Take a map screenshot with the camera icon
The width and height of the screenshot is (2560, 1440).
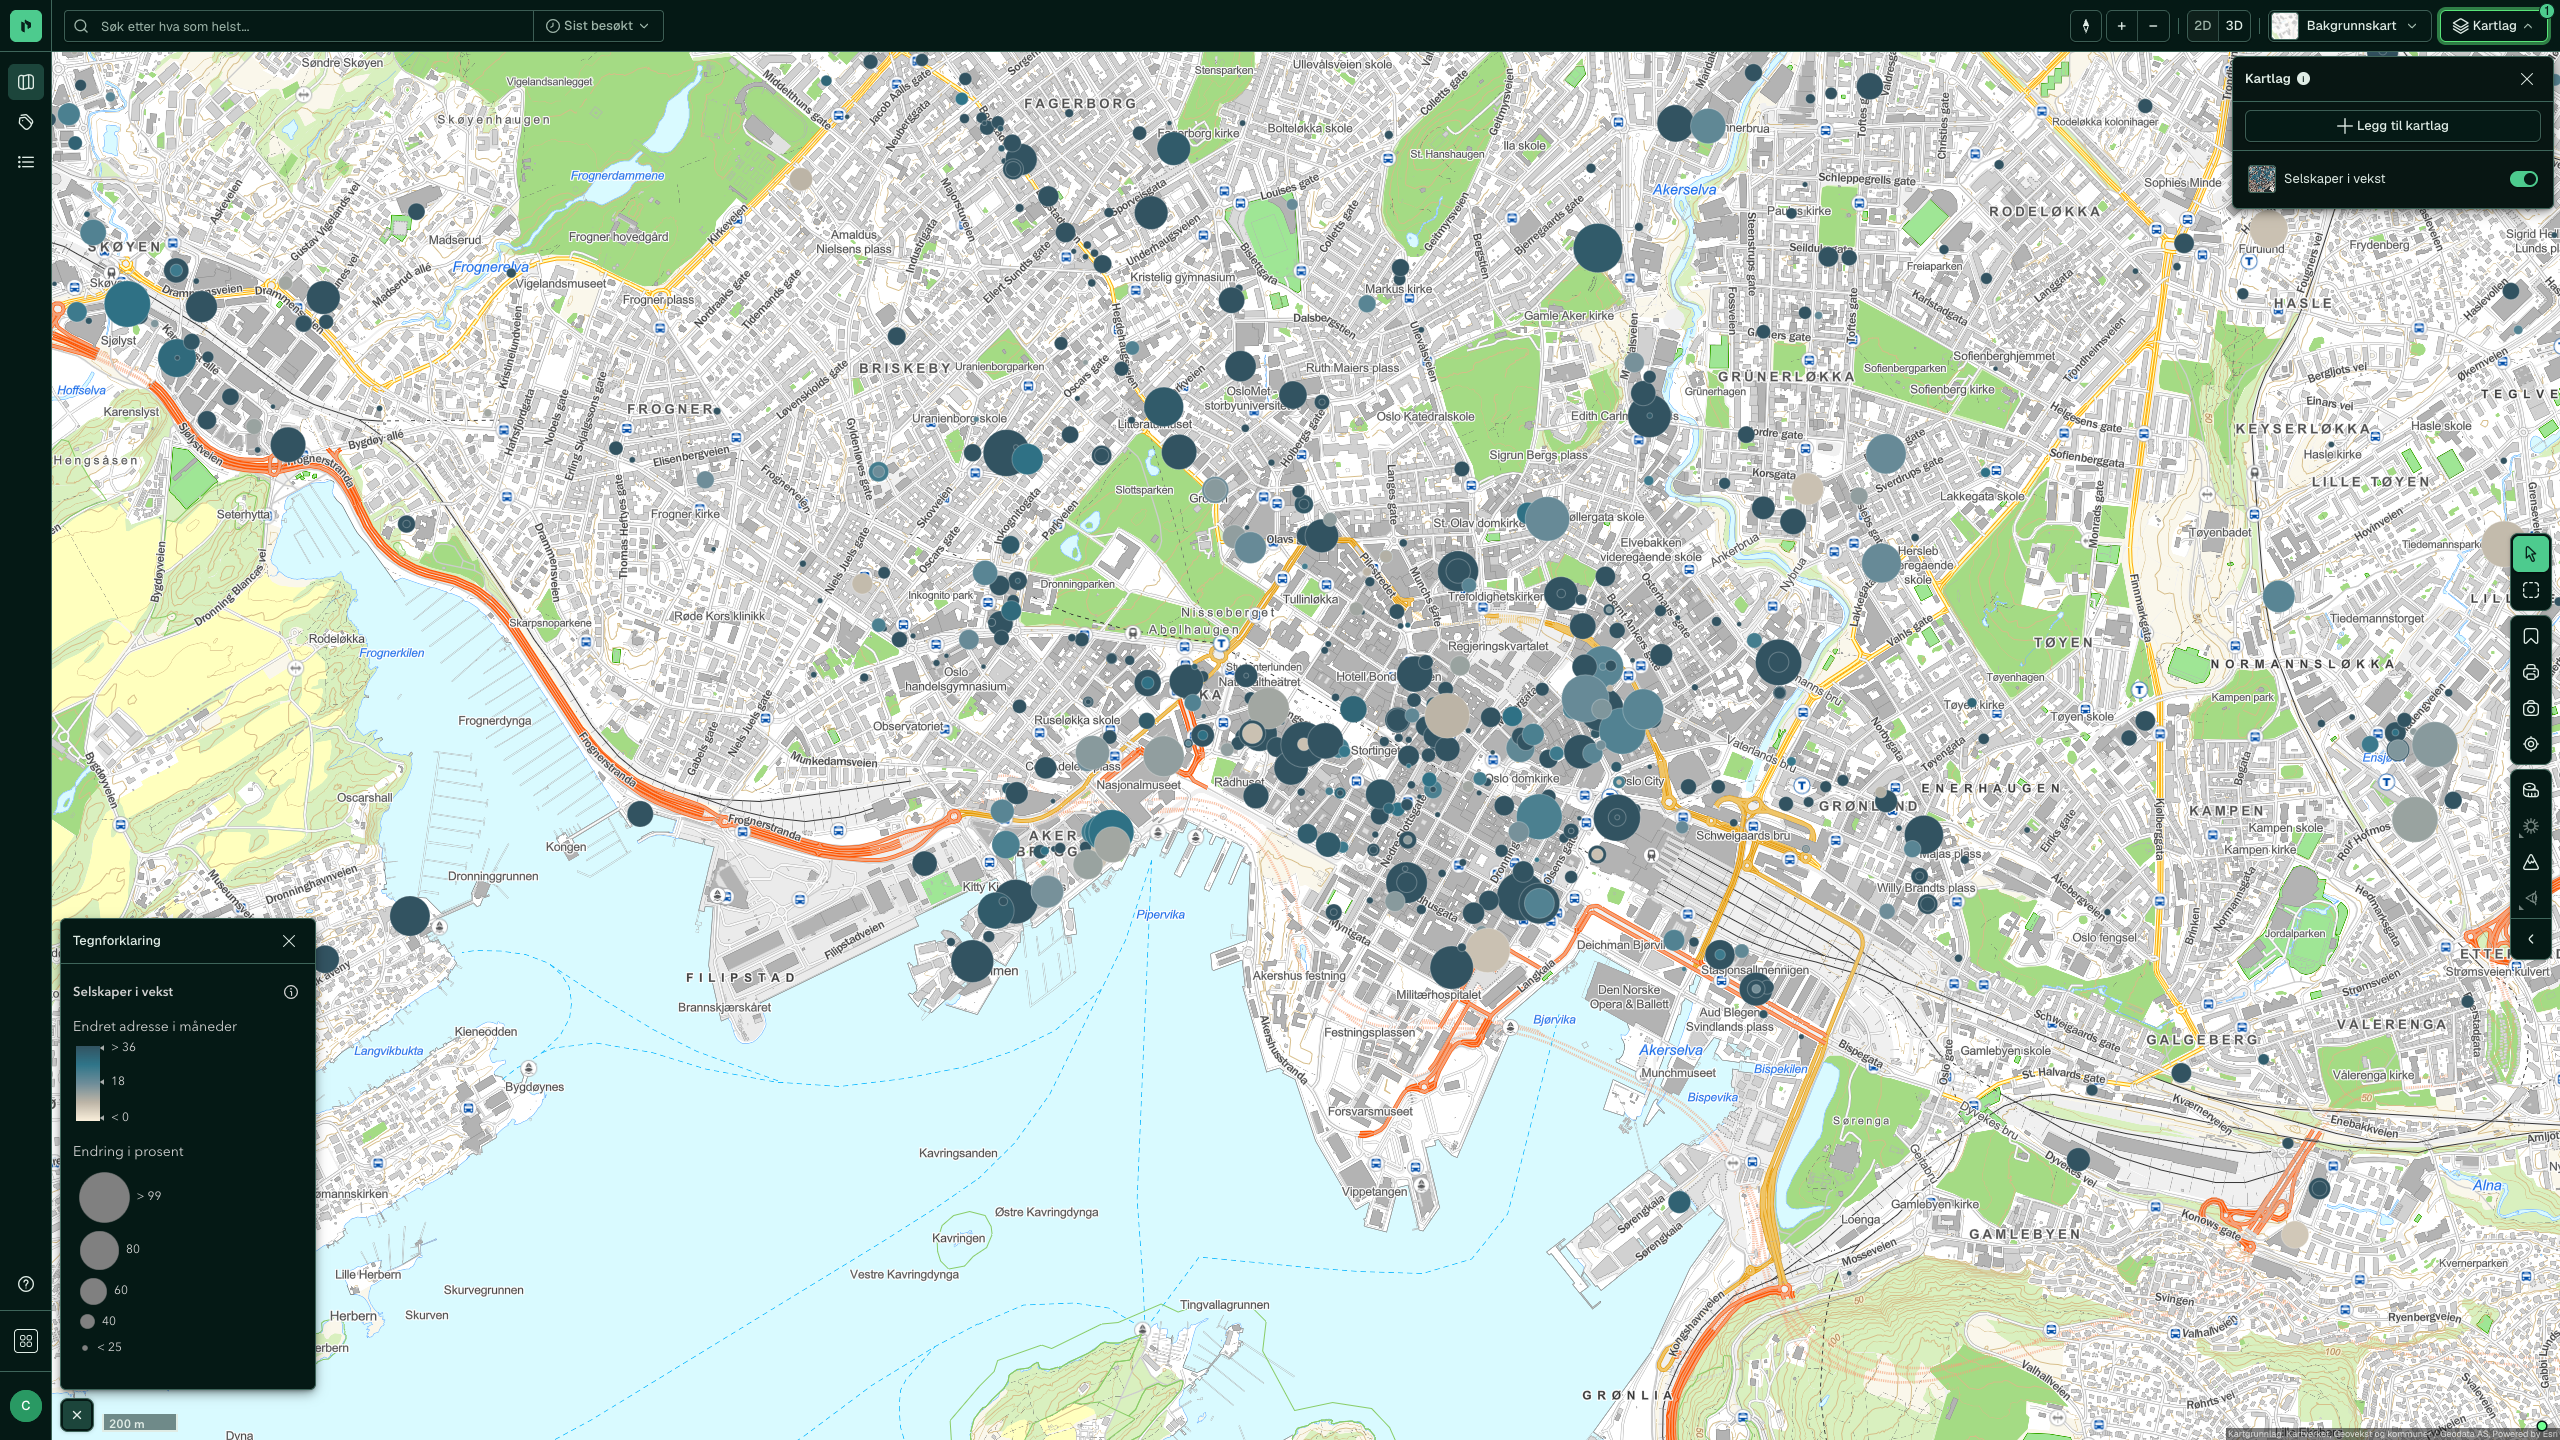pyautogui.click(x=2531, y=709)
